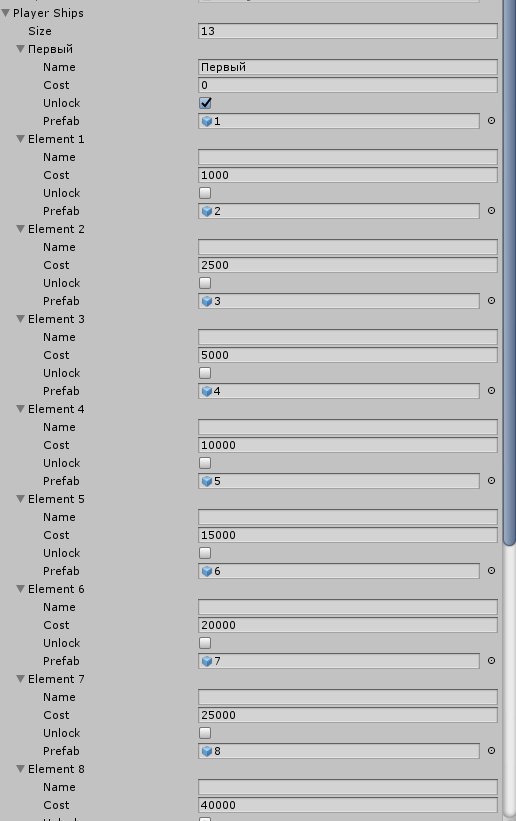Click the prefab cube icon labeled 2
Image resolution: width=516 pixels, height=821 pixels.
pyautogui.click(x=207, y=212)
